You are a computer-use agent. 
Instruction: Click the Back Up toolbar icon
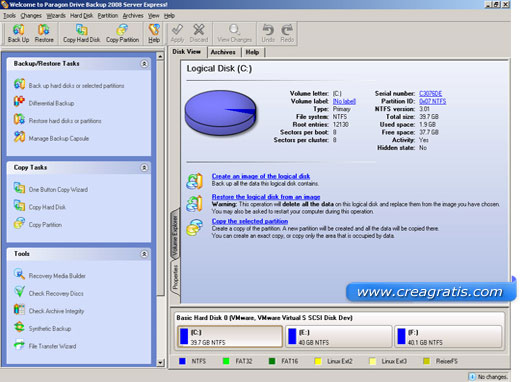19,30
